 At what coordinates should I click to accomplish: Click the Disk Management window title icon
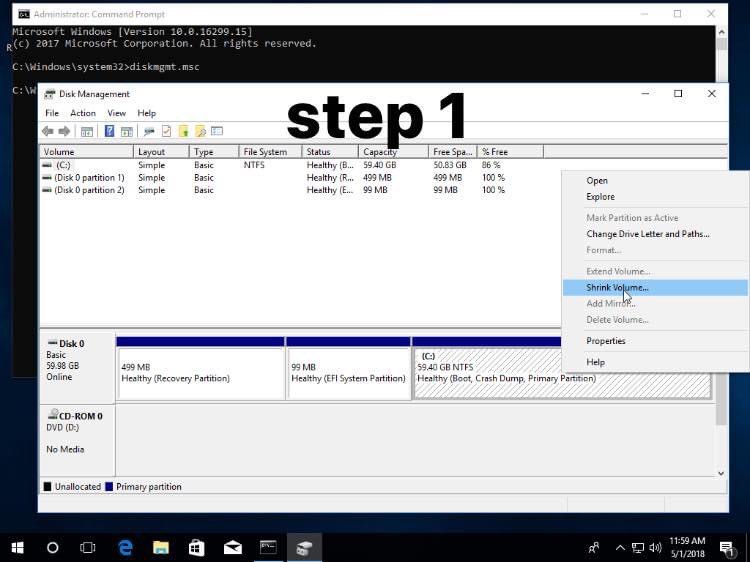coord(49,94)
